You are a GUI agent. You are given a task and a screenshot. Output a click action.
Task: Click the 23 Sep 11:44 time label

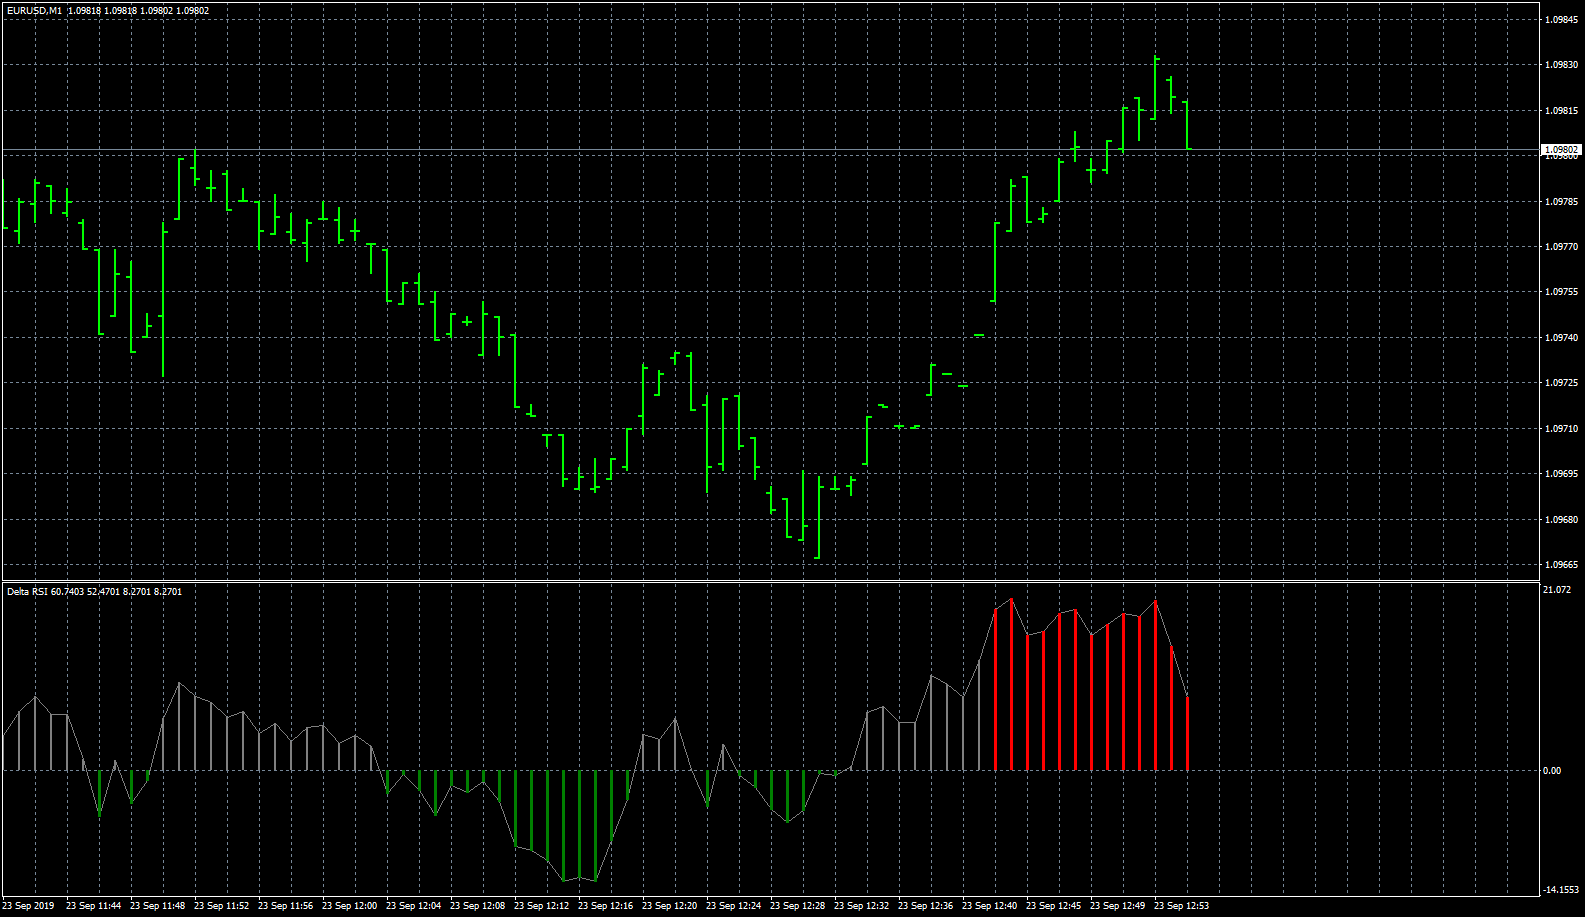(x=94, y=906)
